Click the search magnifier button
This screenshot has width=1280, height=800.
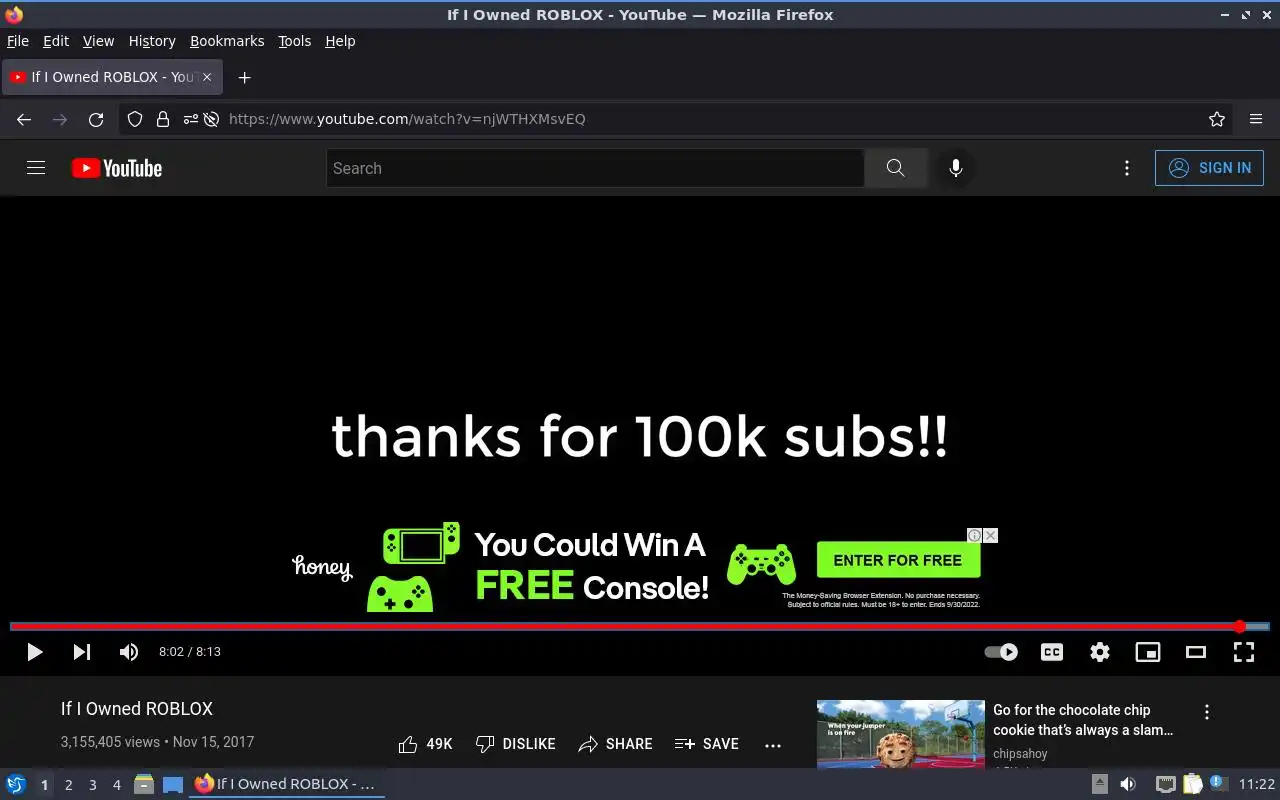[896, 168]
